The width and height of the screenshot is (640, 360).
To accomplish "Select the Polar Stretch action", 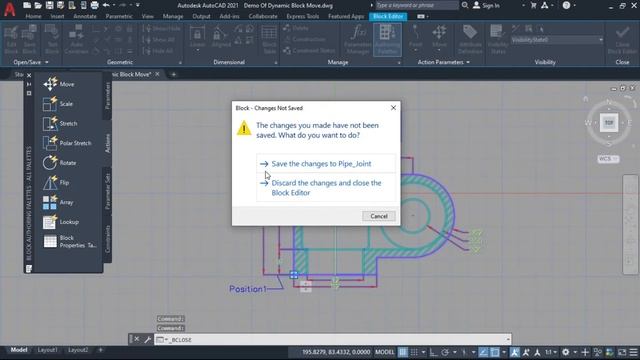I will coord(67,143).
